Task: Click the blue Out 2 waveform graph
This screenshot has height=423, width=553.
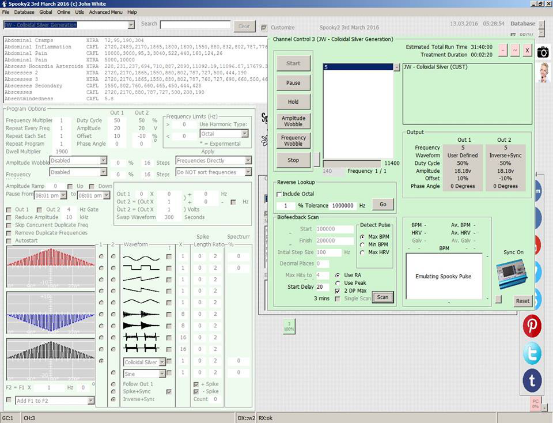Action: click(x=51, y=313)
